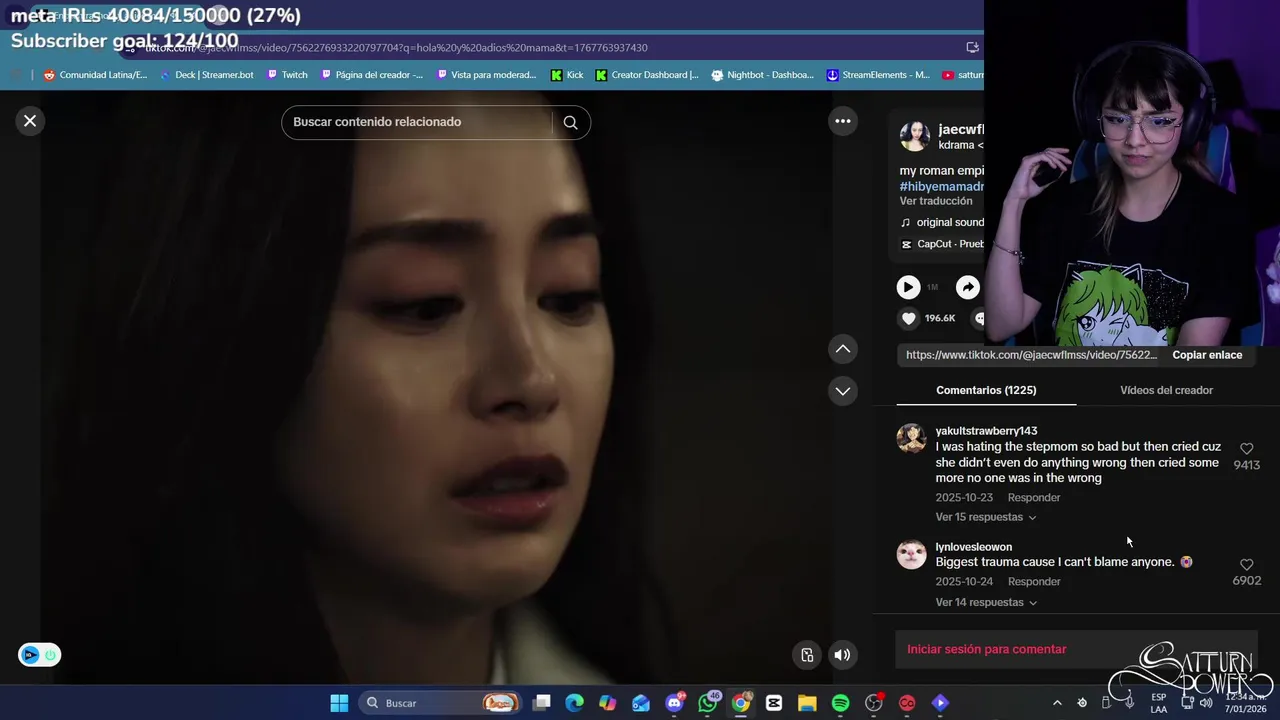Go to next video with down arrow
Image resolution: width=1280 pixels, height=720 pixels.
pos(843,391)
